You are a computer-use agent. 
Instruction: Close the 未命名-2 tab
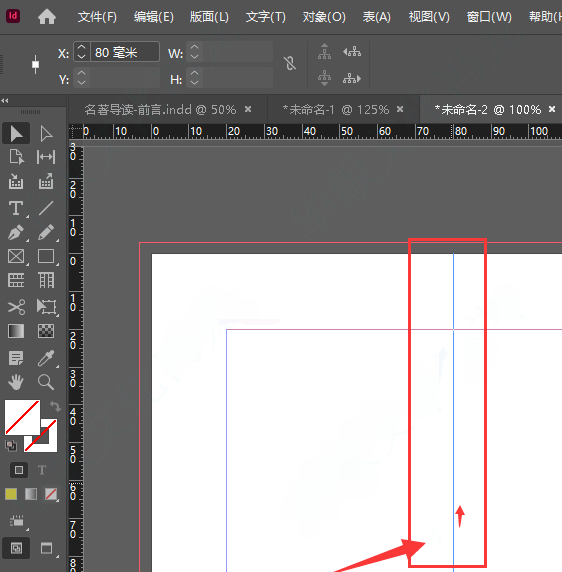pos(552,109)
